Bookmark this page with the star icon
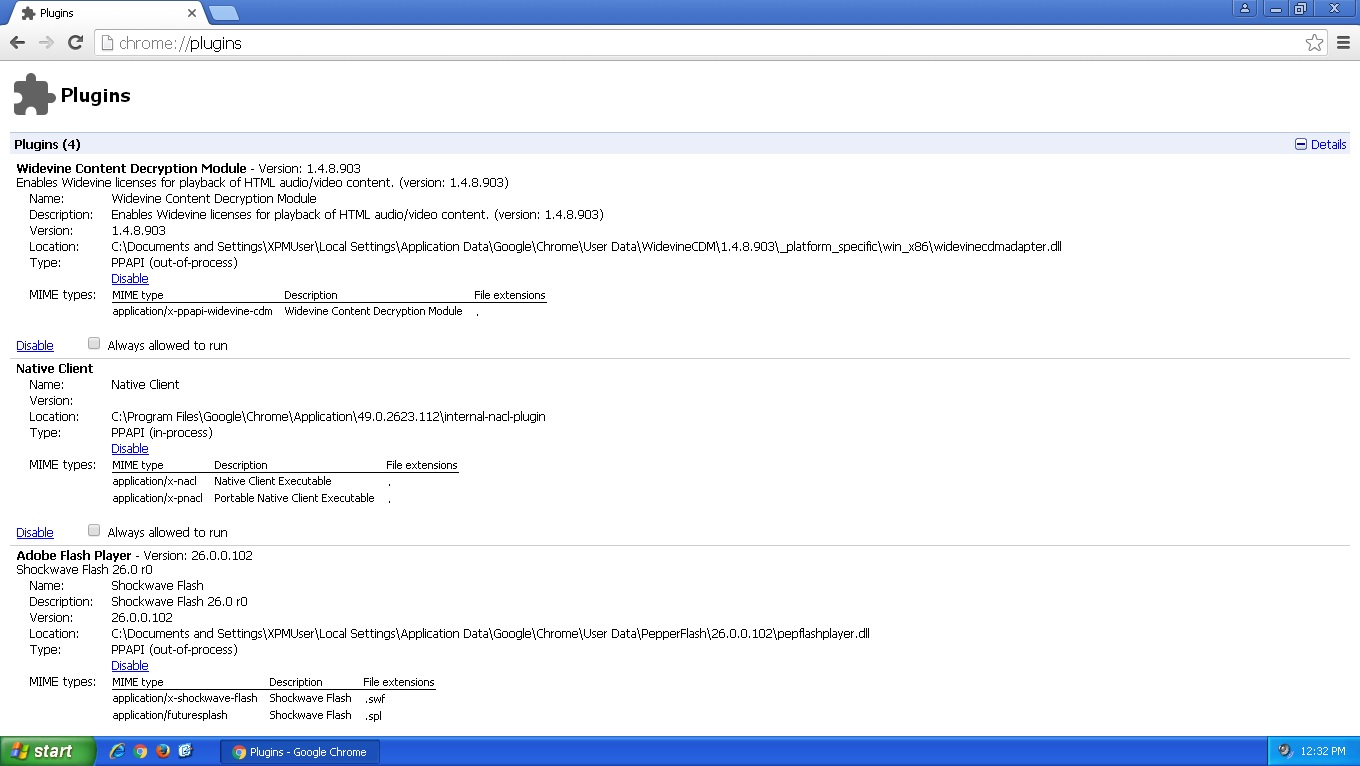The height and width of the screenshot is (766, 1360). (x=1314, y=43)
